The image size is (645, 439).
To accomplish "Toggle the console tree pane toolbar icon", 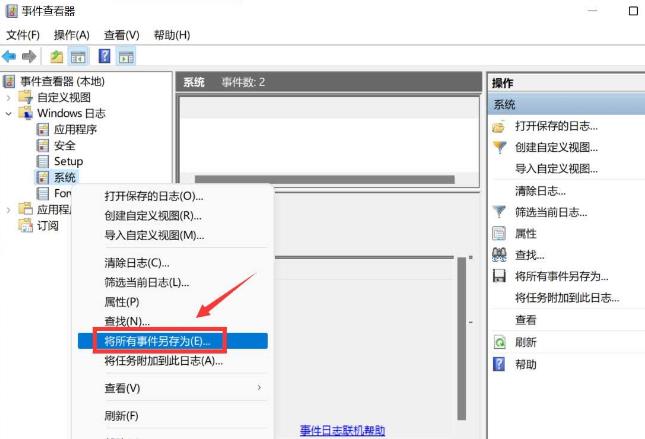I will coord(78,56).
